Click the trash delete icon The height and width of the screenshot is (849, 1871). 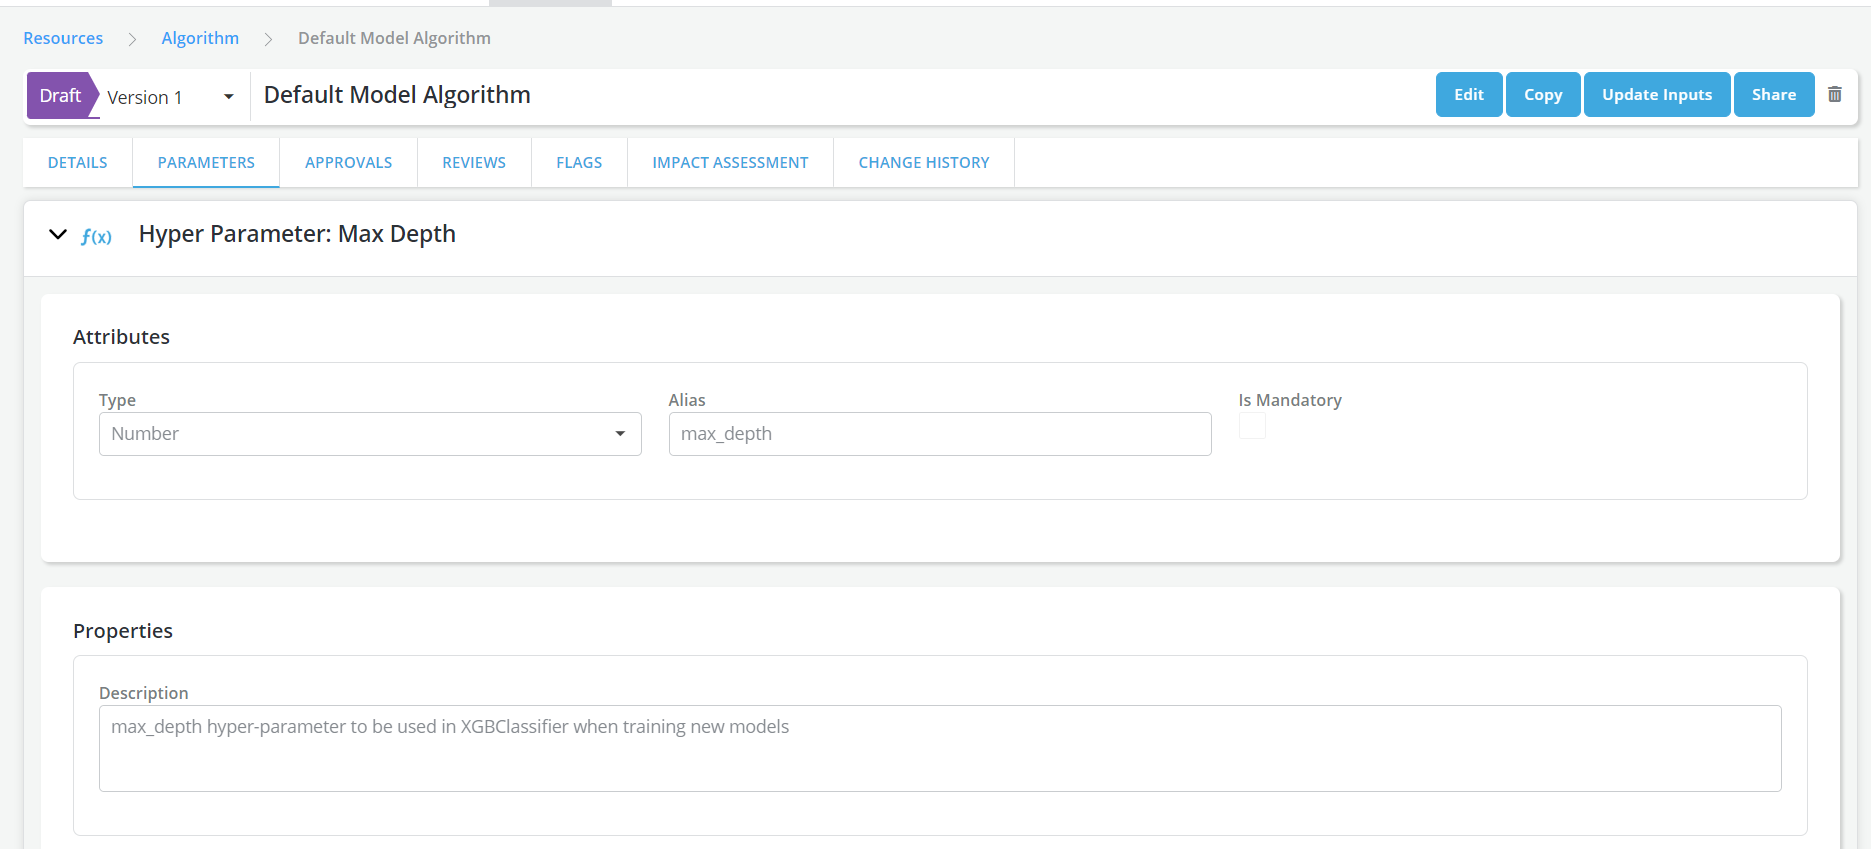(x=1834, y=94)
